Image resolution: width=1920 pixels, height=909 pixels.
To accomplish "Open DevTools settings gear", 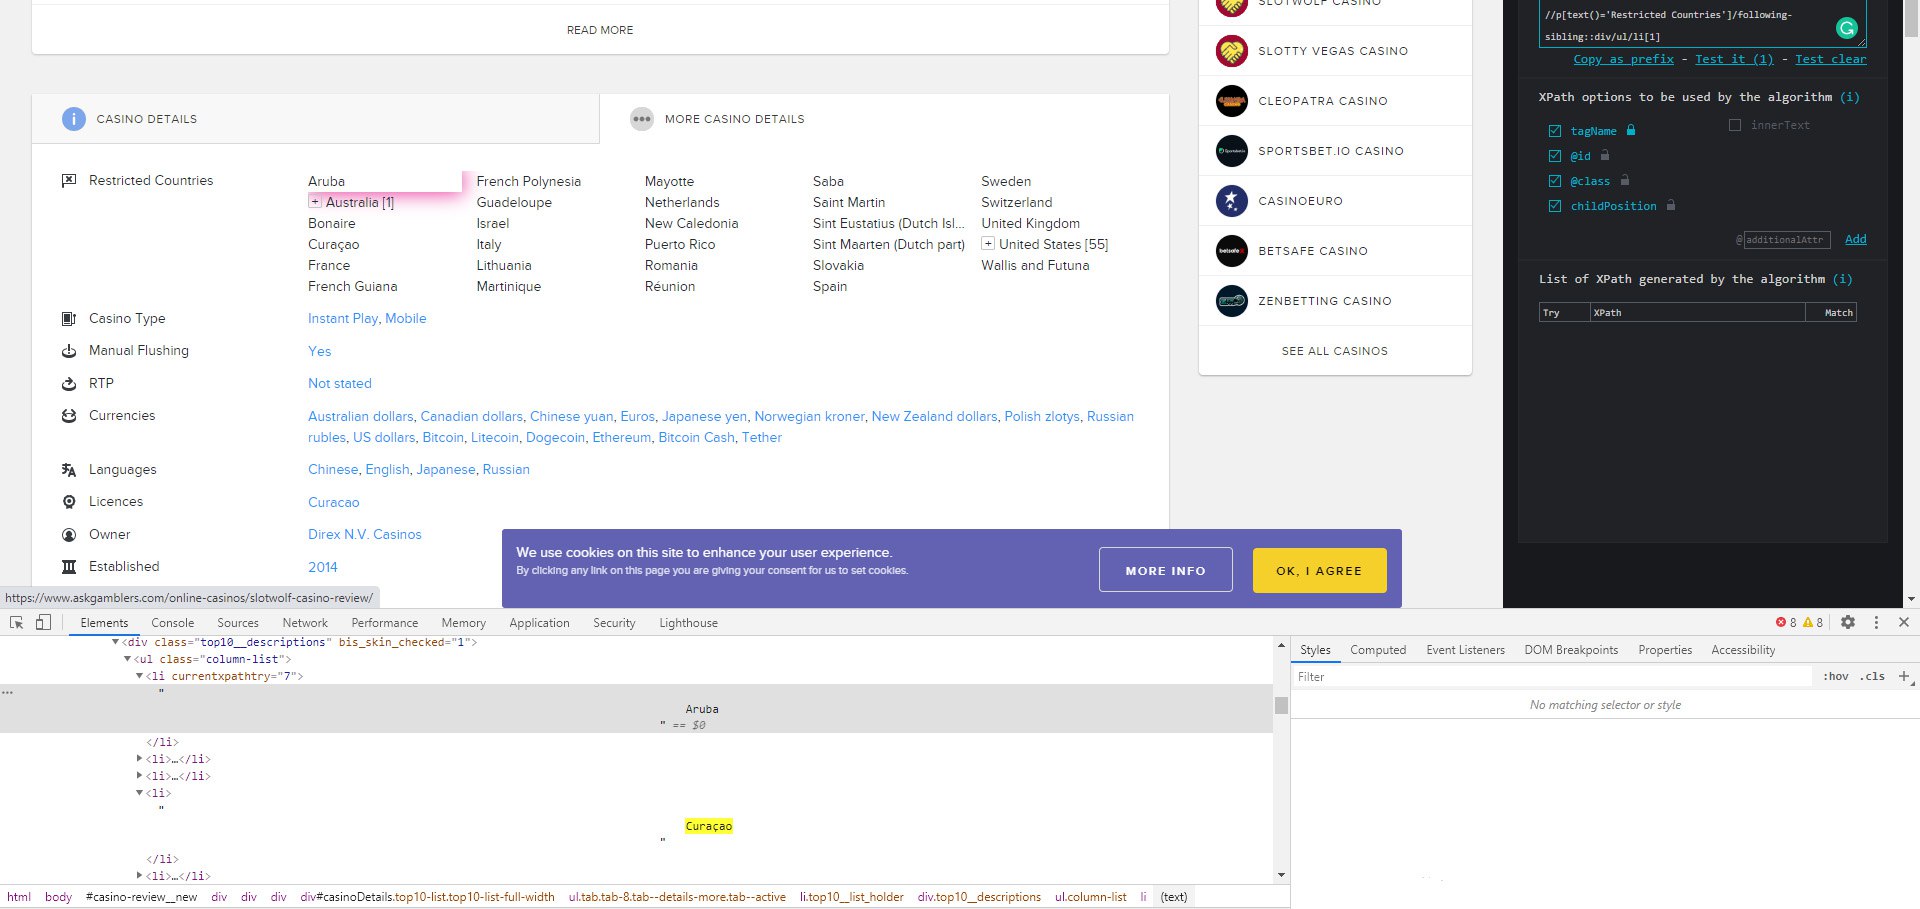I will point(1848,622).
